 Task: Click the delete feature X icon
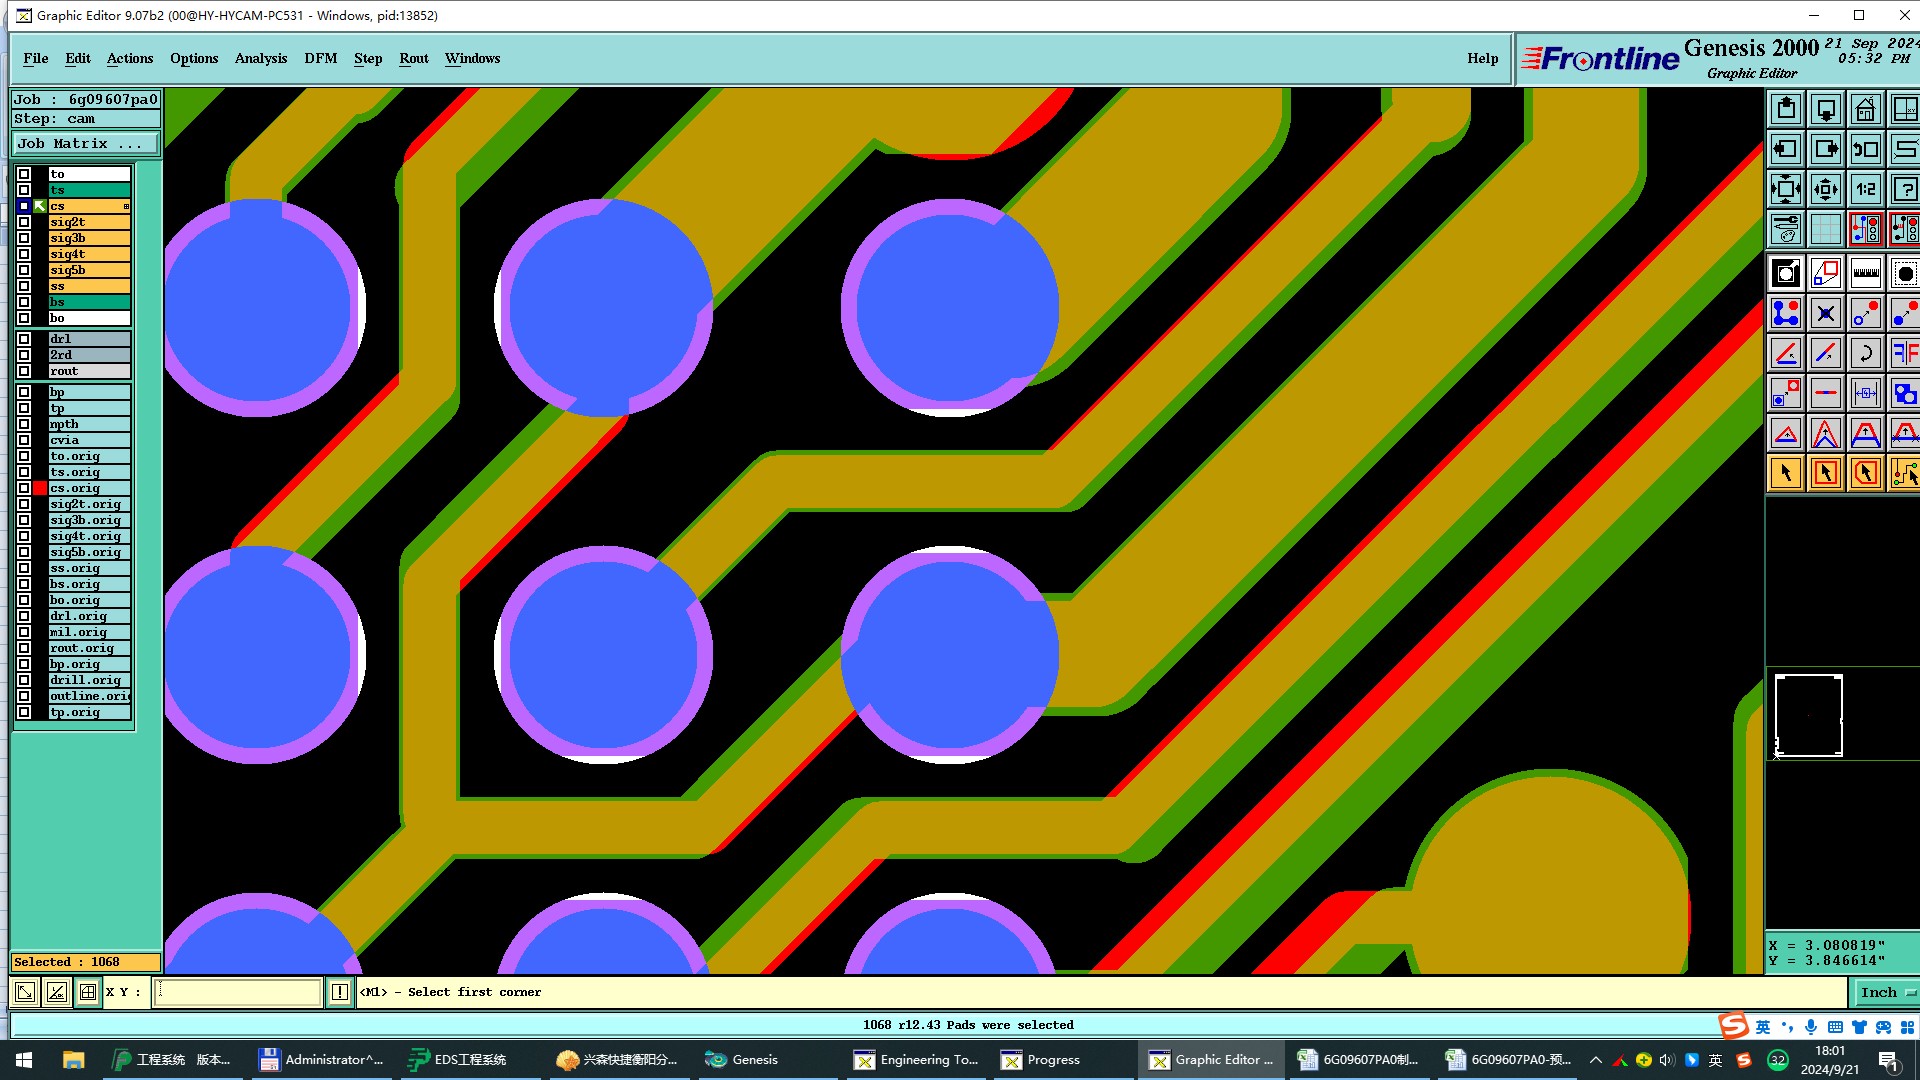(x=1825, y=314)
